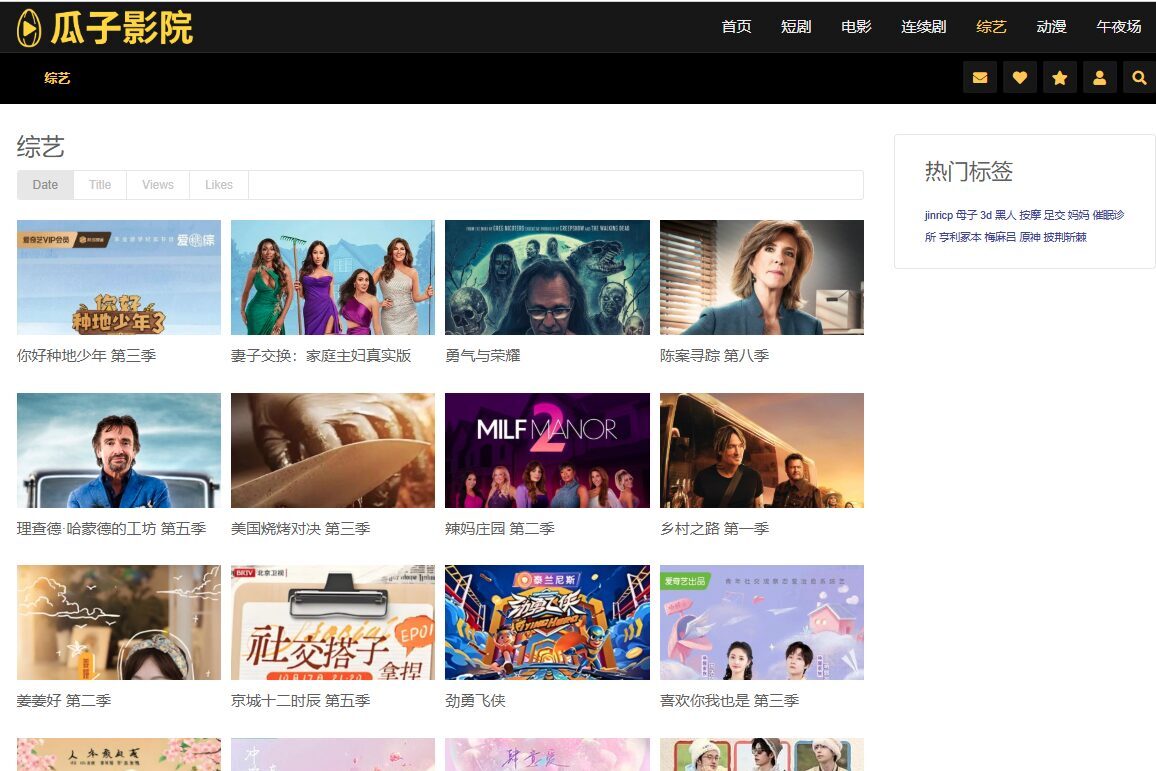
Task: Select 电影 in the top menu
Action: point(856,27)
